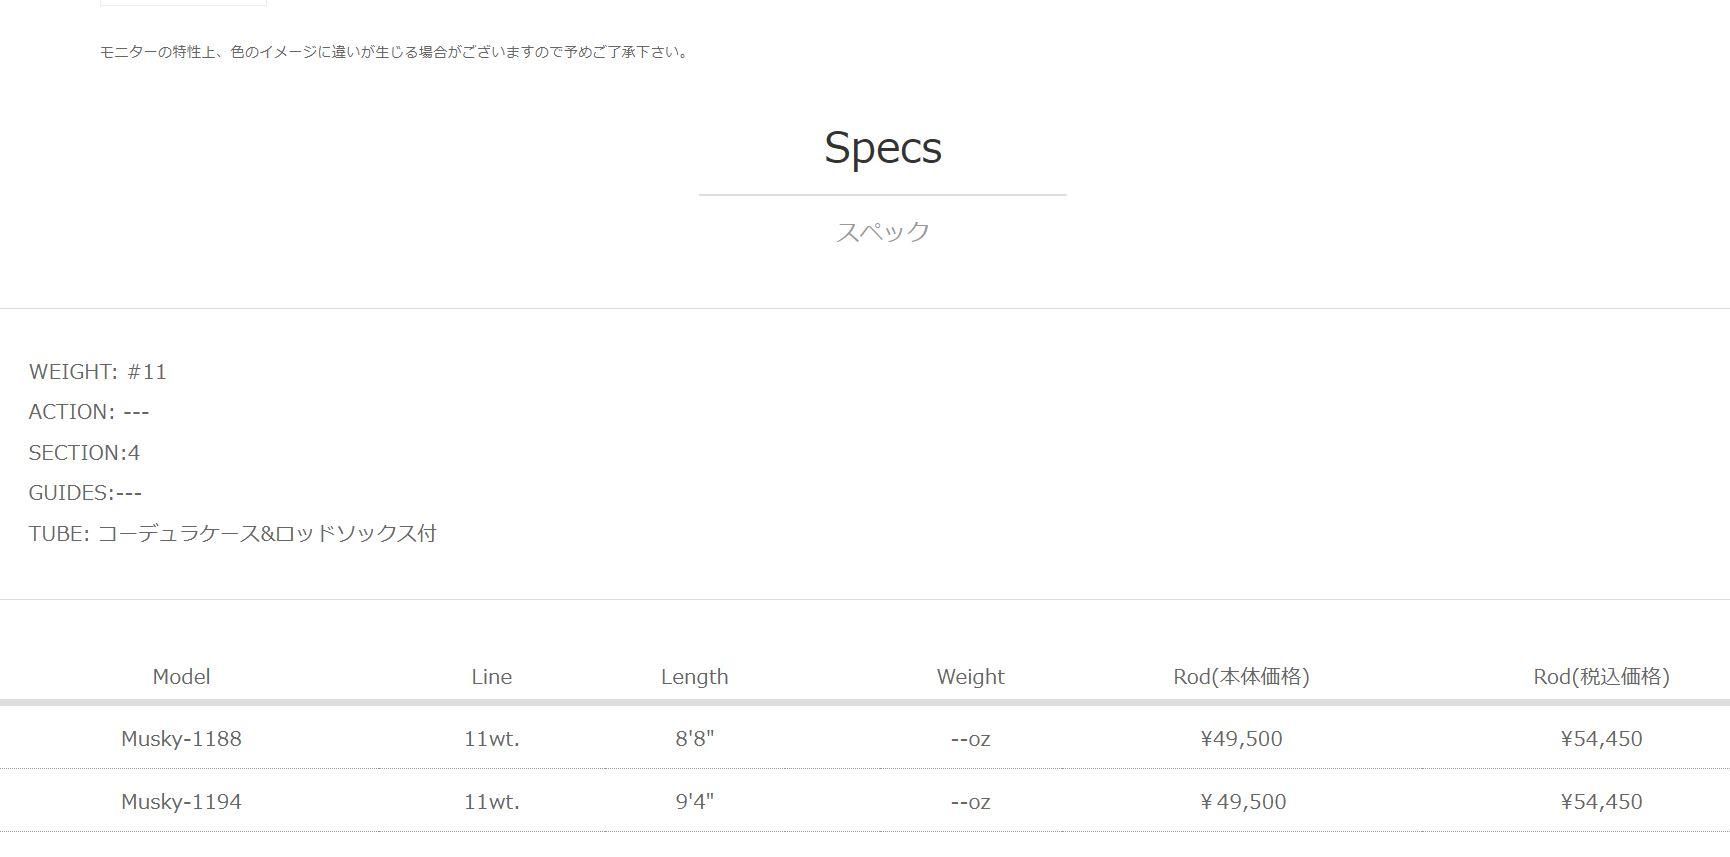The width and height of the screenshot is (1730, 857).
Task: Click the Rod(税込価格) column header
Action: coord(1601,677)
